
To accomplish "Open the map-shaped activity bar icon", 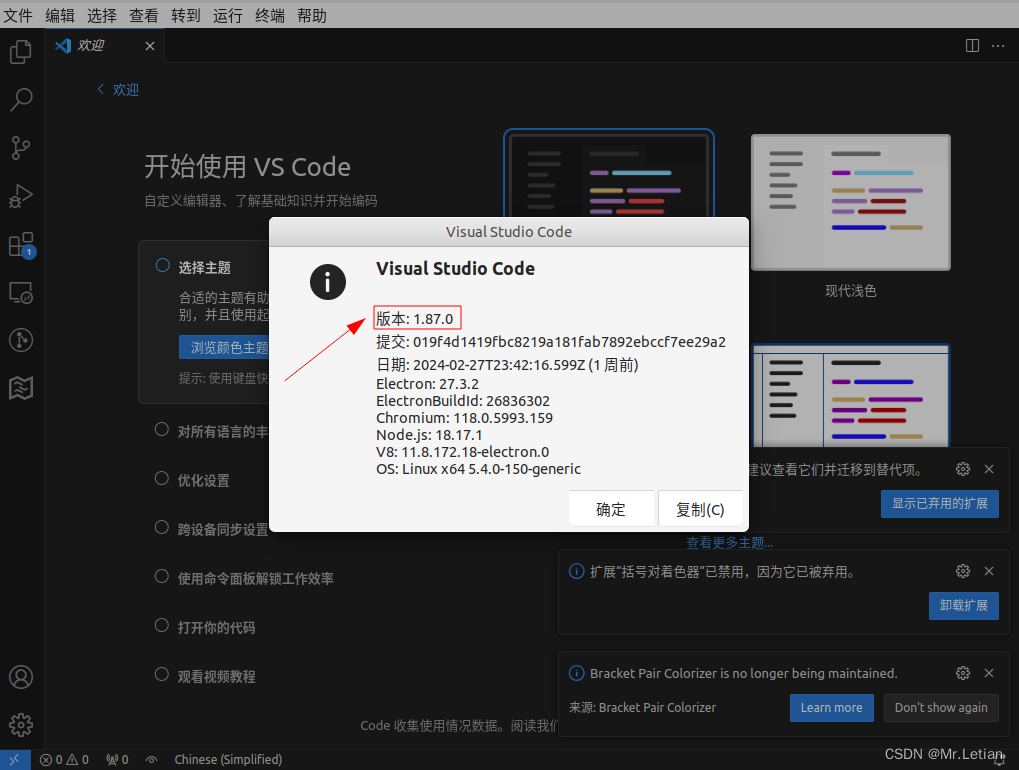I will pos(21,389).
